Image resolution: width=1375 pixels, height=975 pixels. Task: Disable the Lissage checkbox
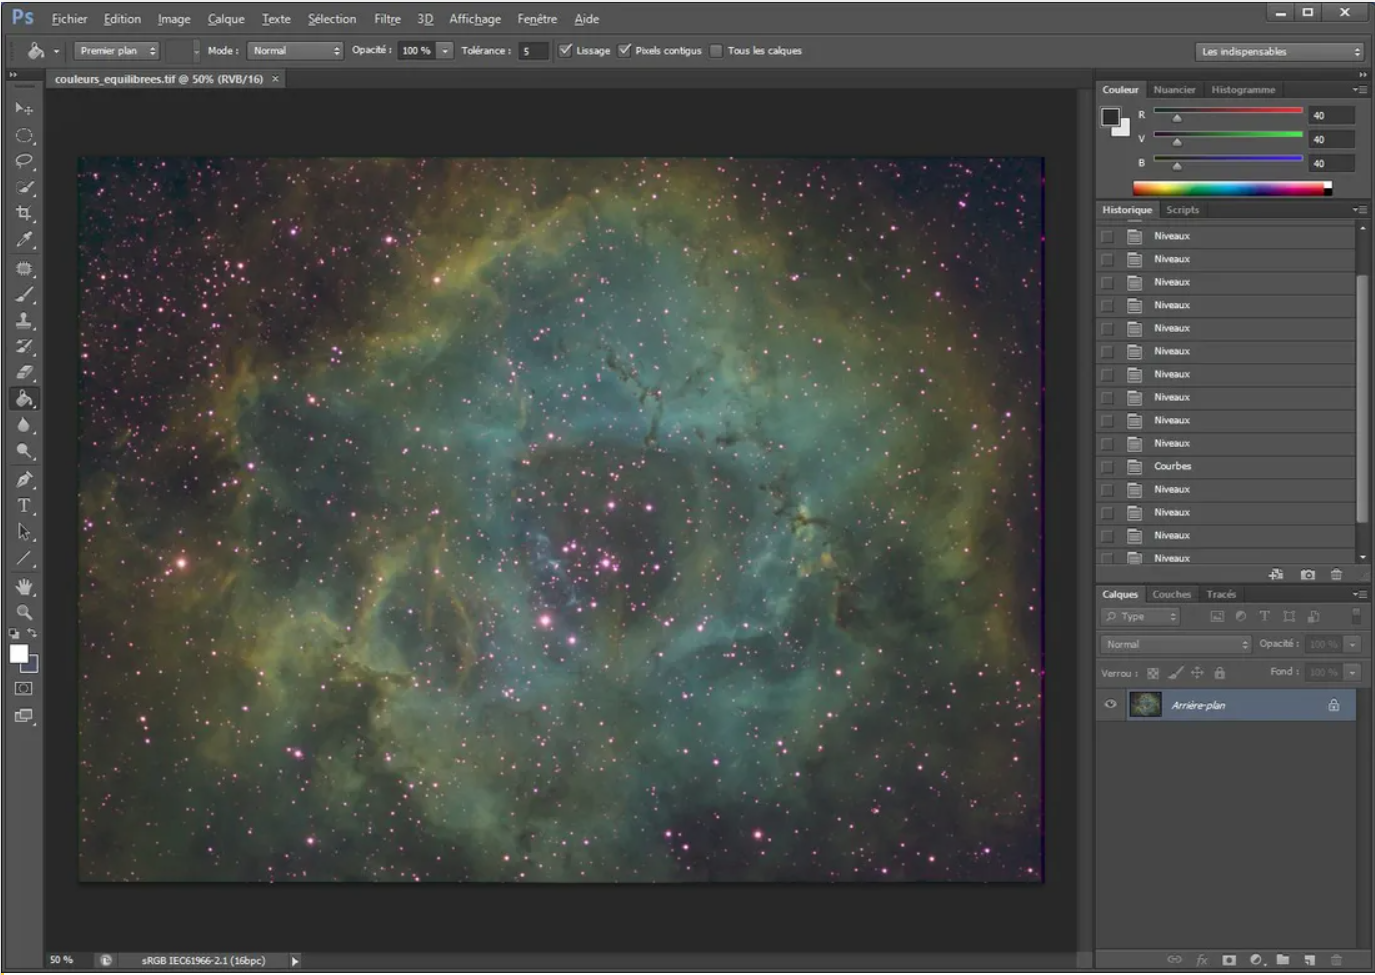tap(566, 51)
